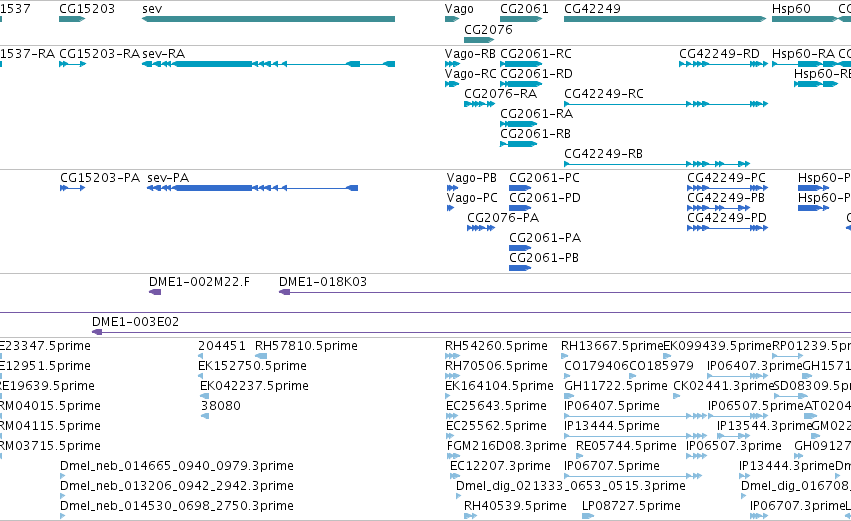
Task: Click the RH70506.5prime EST label
Action: point(497,366)
